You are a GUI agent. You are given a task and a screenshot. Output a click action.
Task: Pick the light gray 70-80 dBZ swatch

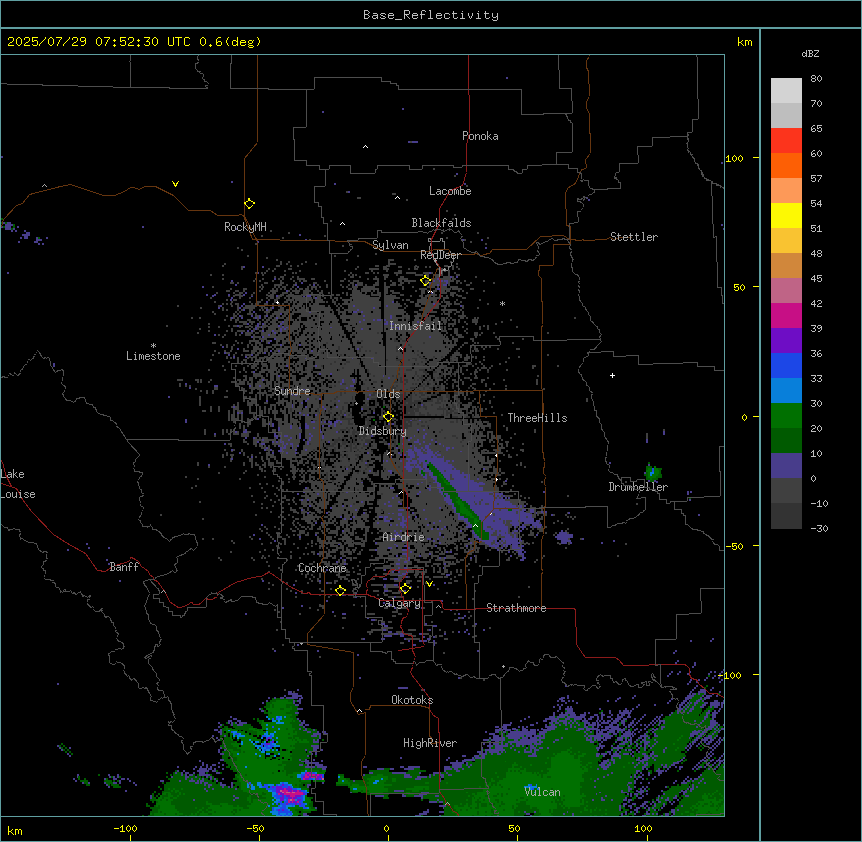click(x=786, y=91)
